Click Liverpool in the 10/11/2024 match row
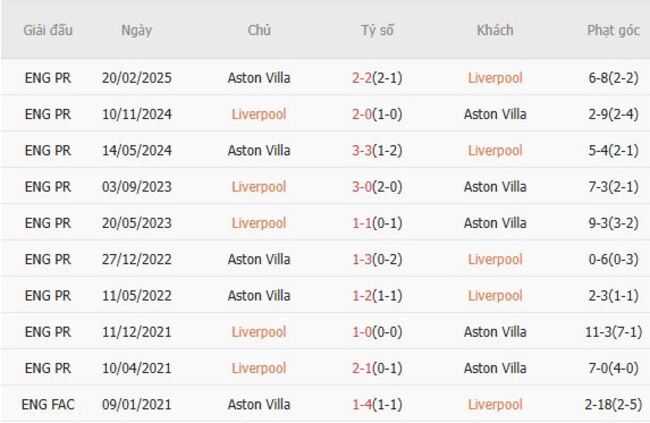The width and height of the screenshot is (650, 423). point(259,114)
